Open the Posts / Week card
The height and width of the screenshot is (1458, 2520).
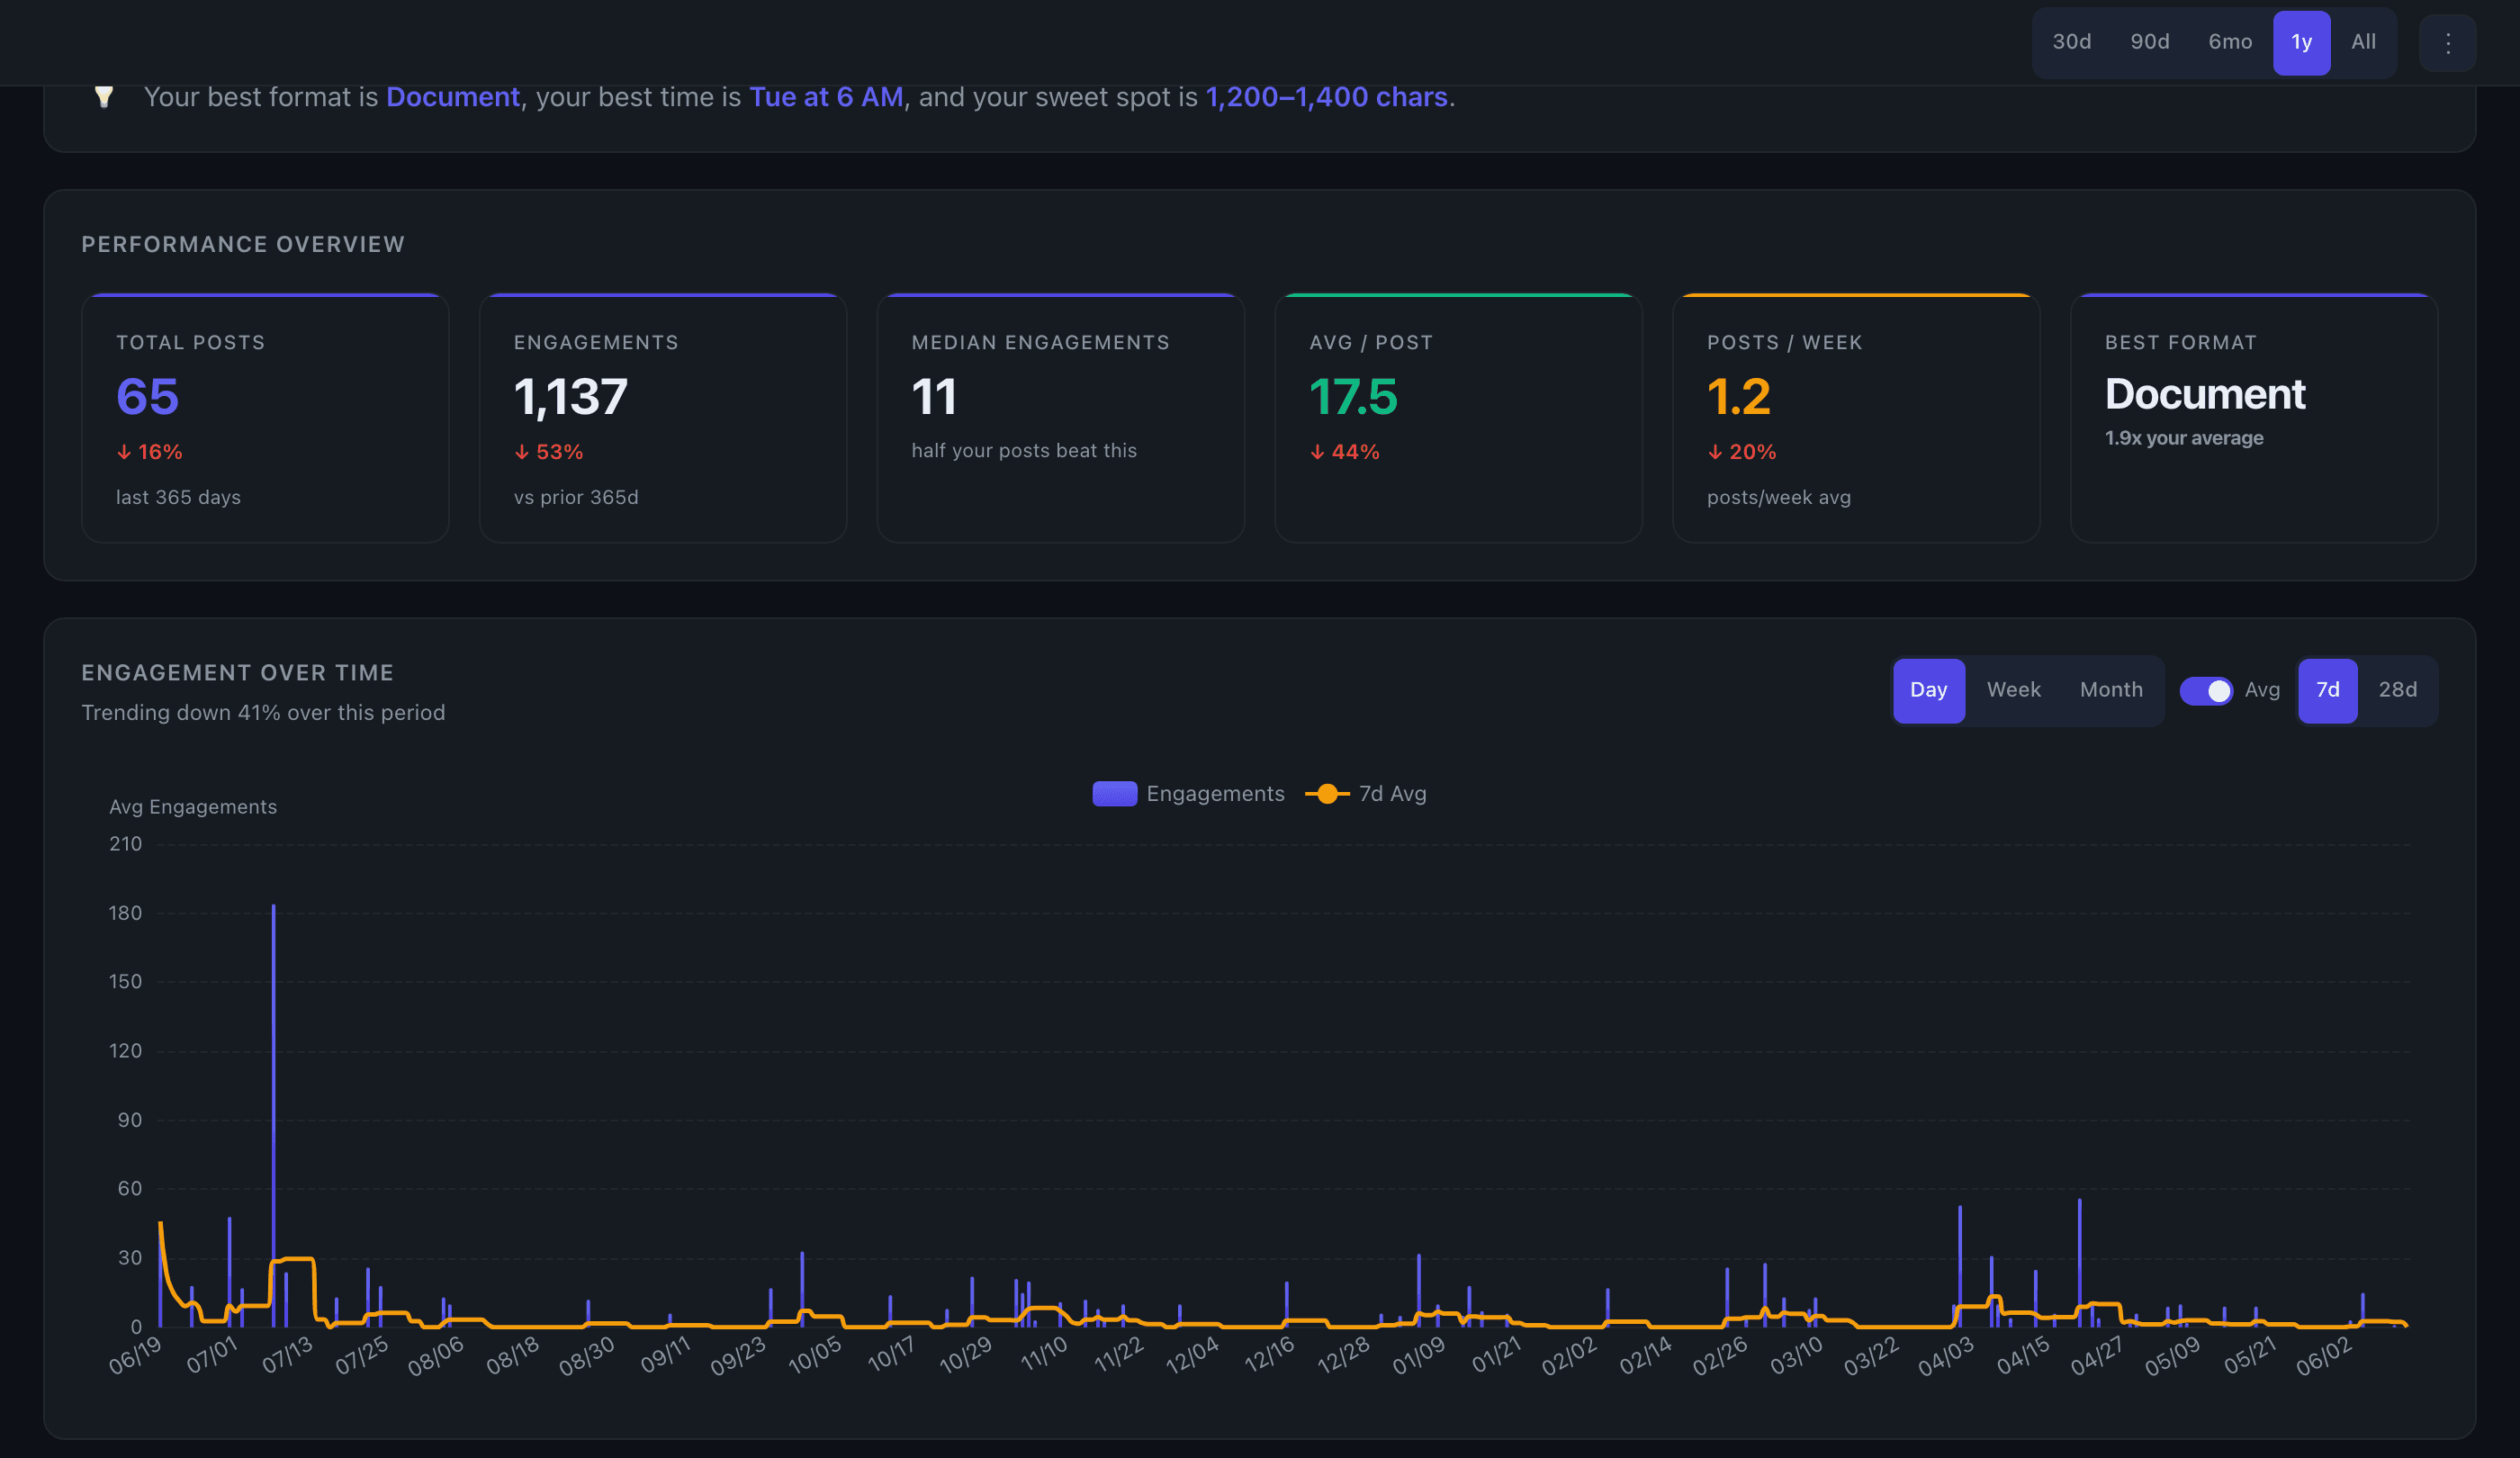pyautogui.click(x=1856, y=418)
